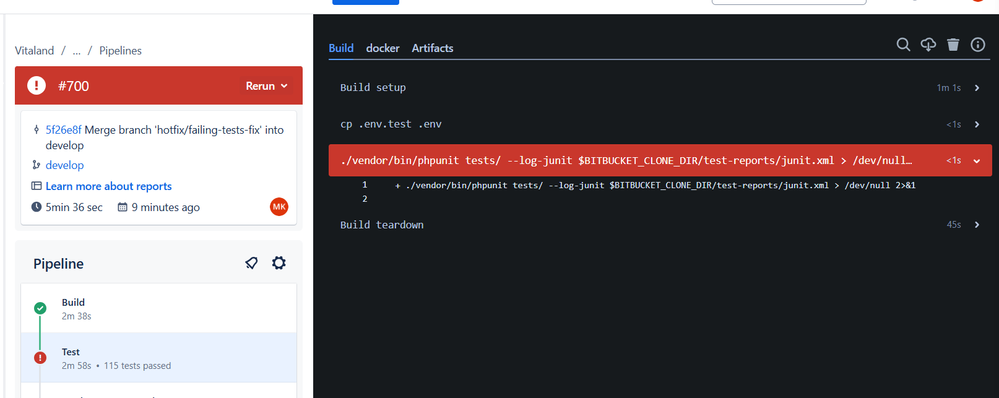Search the build log with magnifier icon
Viewport: 999px width, 398px height.
coord(903,45)
